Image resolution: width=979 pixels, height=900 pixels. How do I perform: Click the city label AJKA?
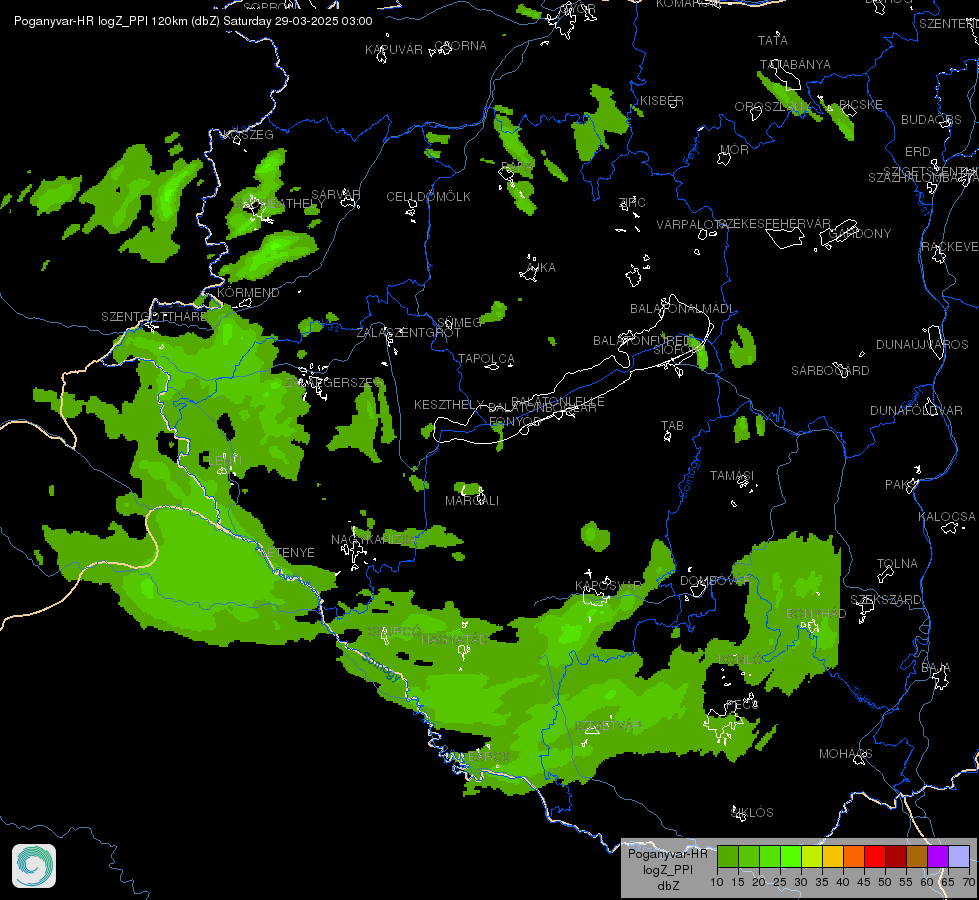click(x=541, y=267)
